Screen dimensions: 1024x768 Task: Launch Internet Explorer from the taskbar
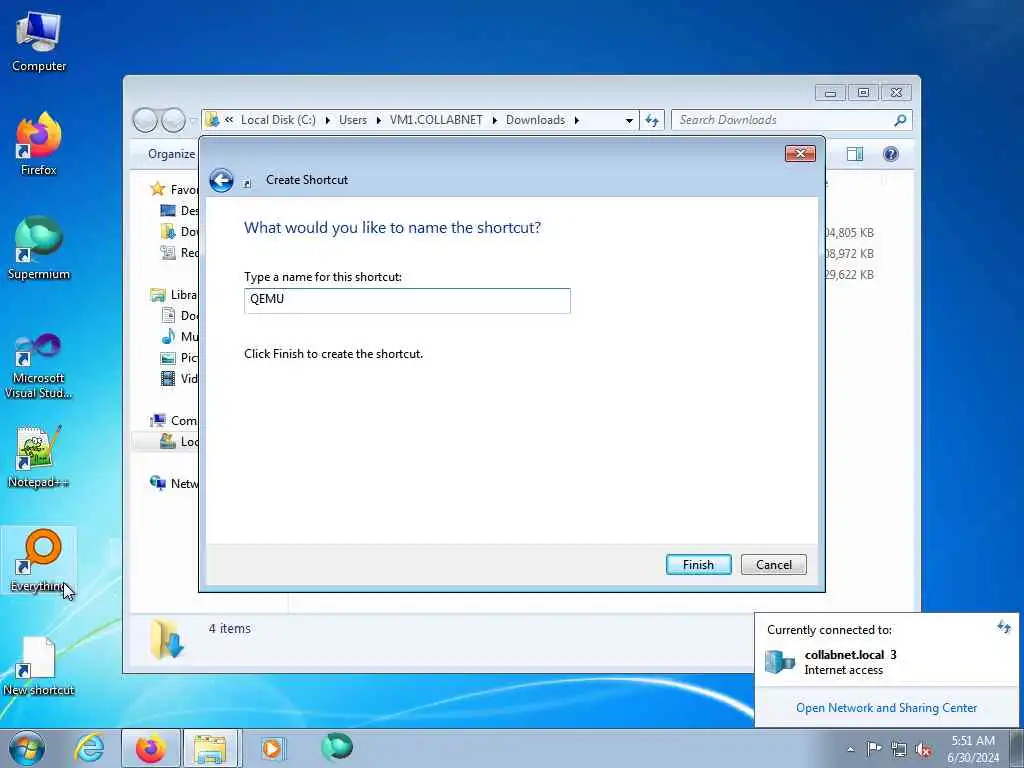(89, 748)
